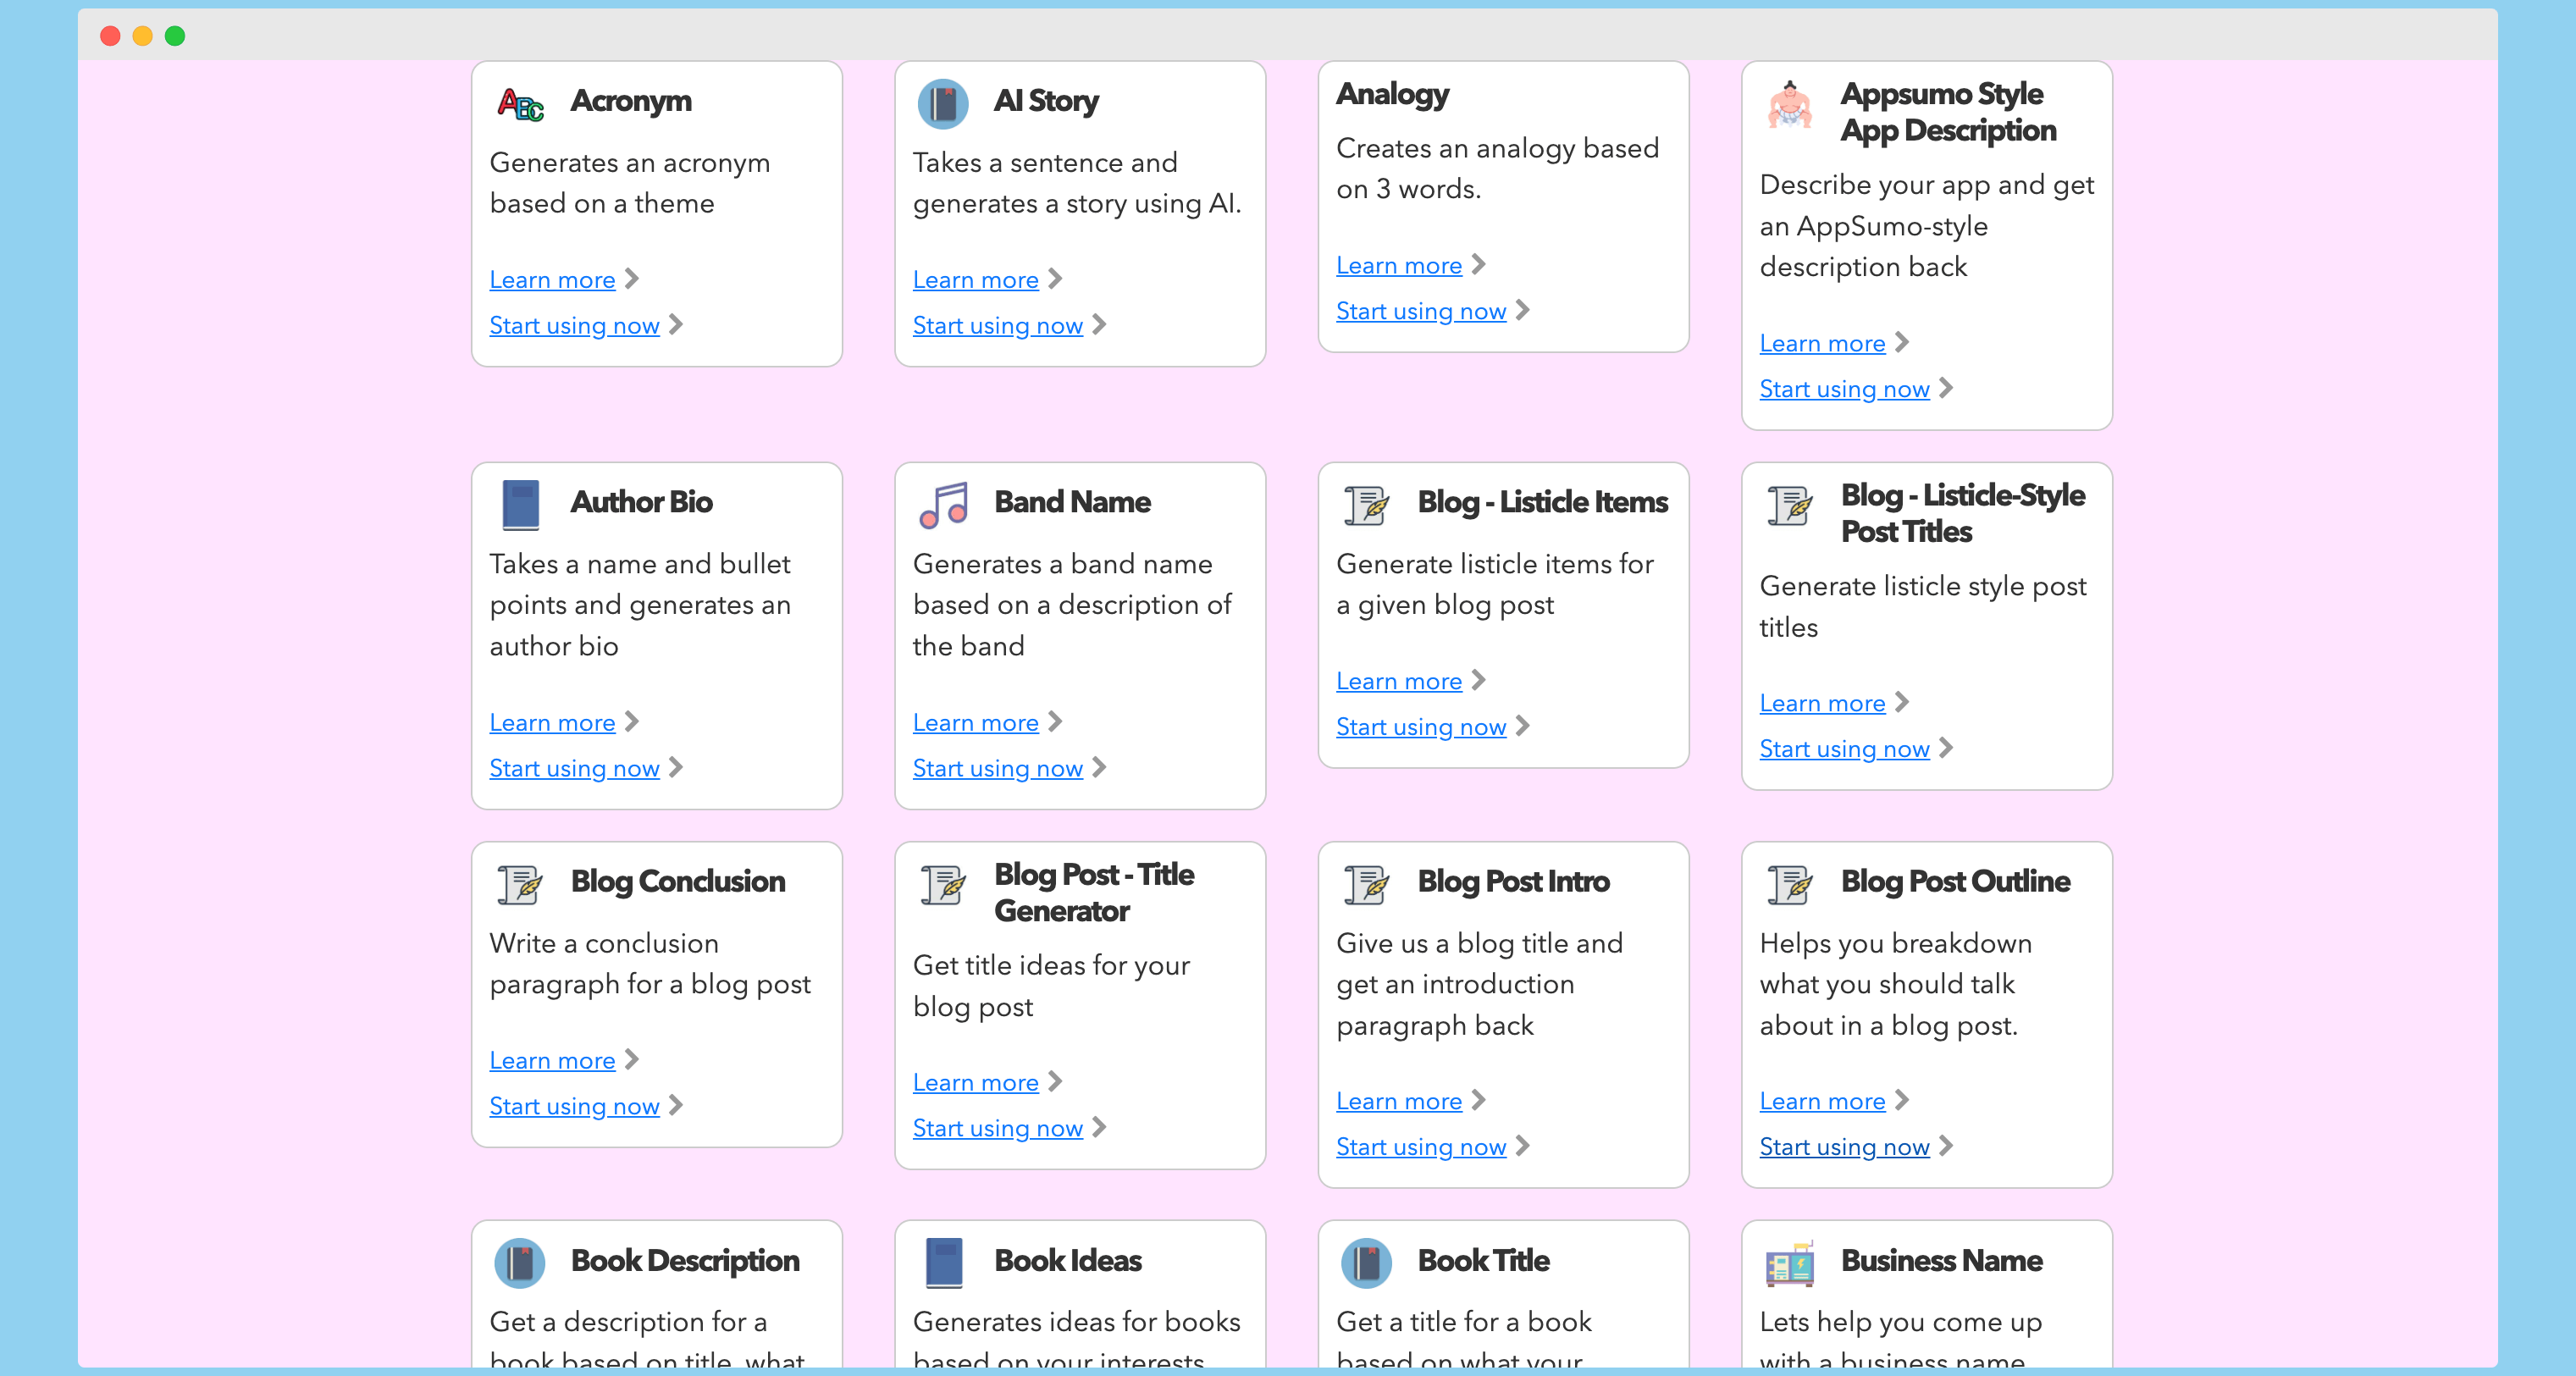Start using Blog Post Intro now

coord(1421,1148)
